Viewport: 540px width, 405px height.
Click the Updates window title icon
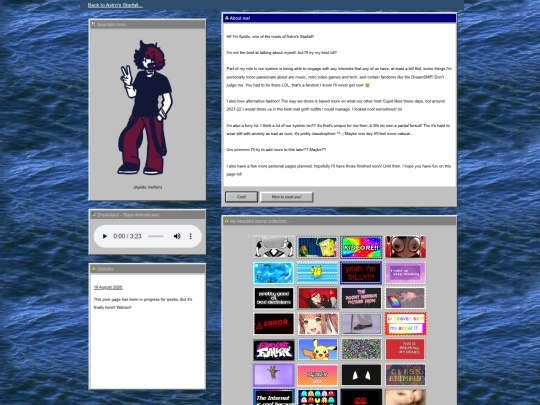click(93, 269)
